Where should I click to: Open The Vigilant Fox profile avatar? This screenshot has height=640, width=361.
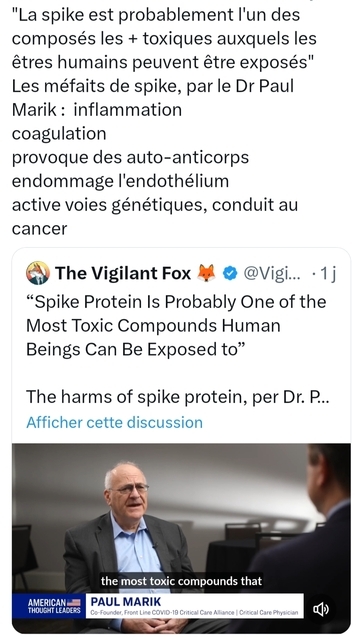38,273
